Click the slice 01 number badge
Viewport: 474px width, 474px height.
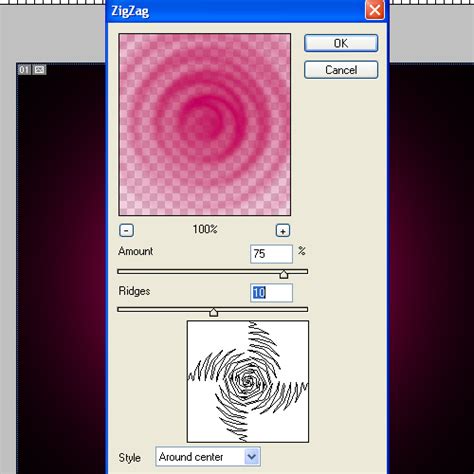click(24, 70)
